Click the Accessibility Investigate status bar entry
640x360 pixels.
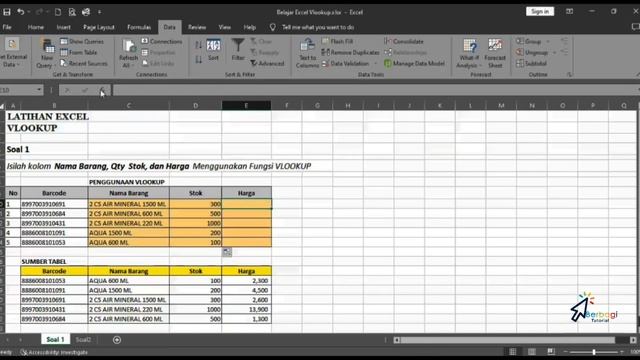point(54,352)
